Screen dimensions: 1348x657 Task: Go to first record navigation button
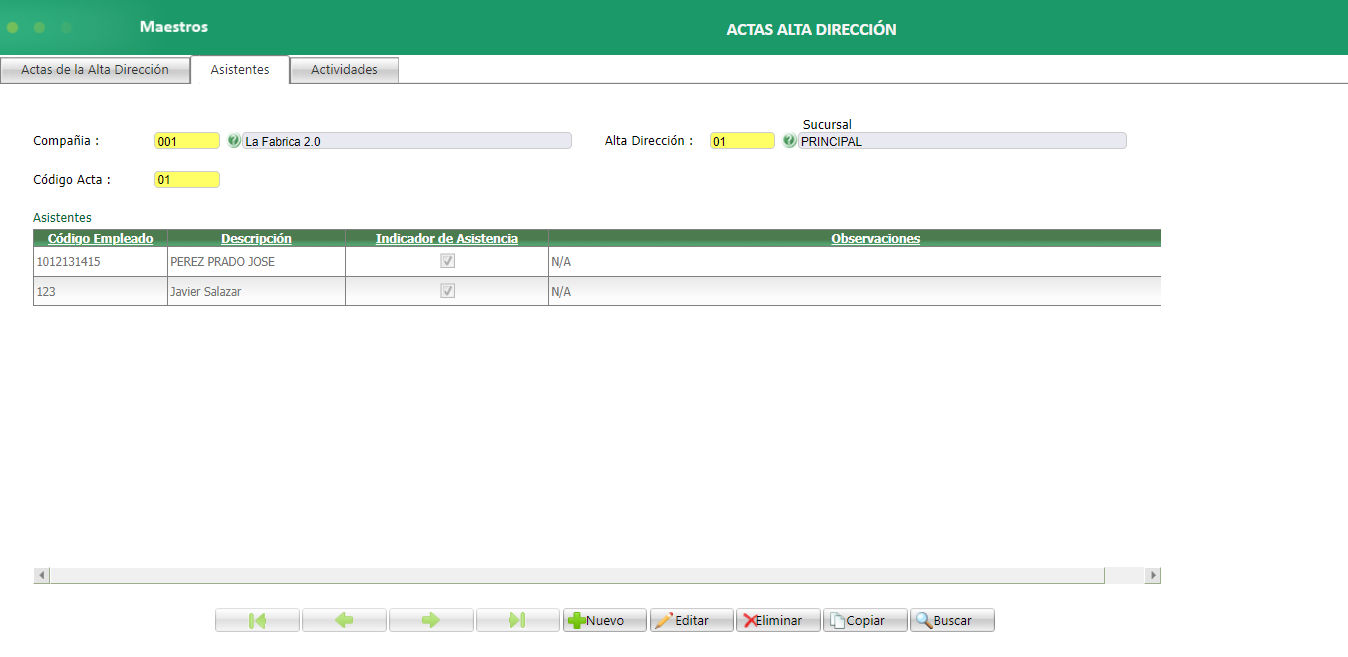coord(257,620)
